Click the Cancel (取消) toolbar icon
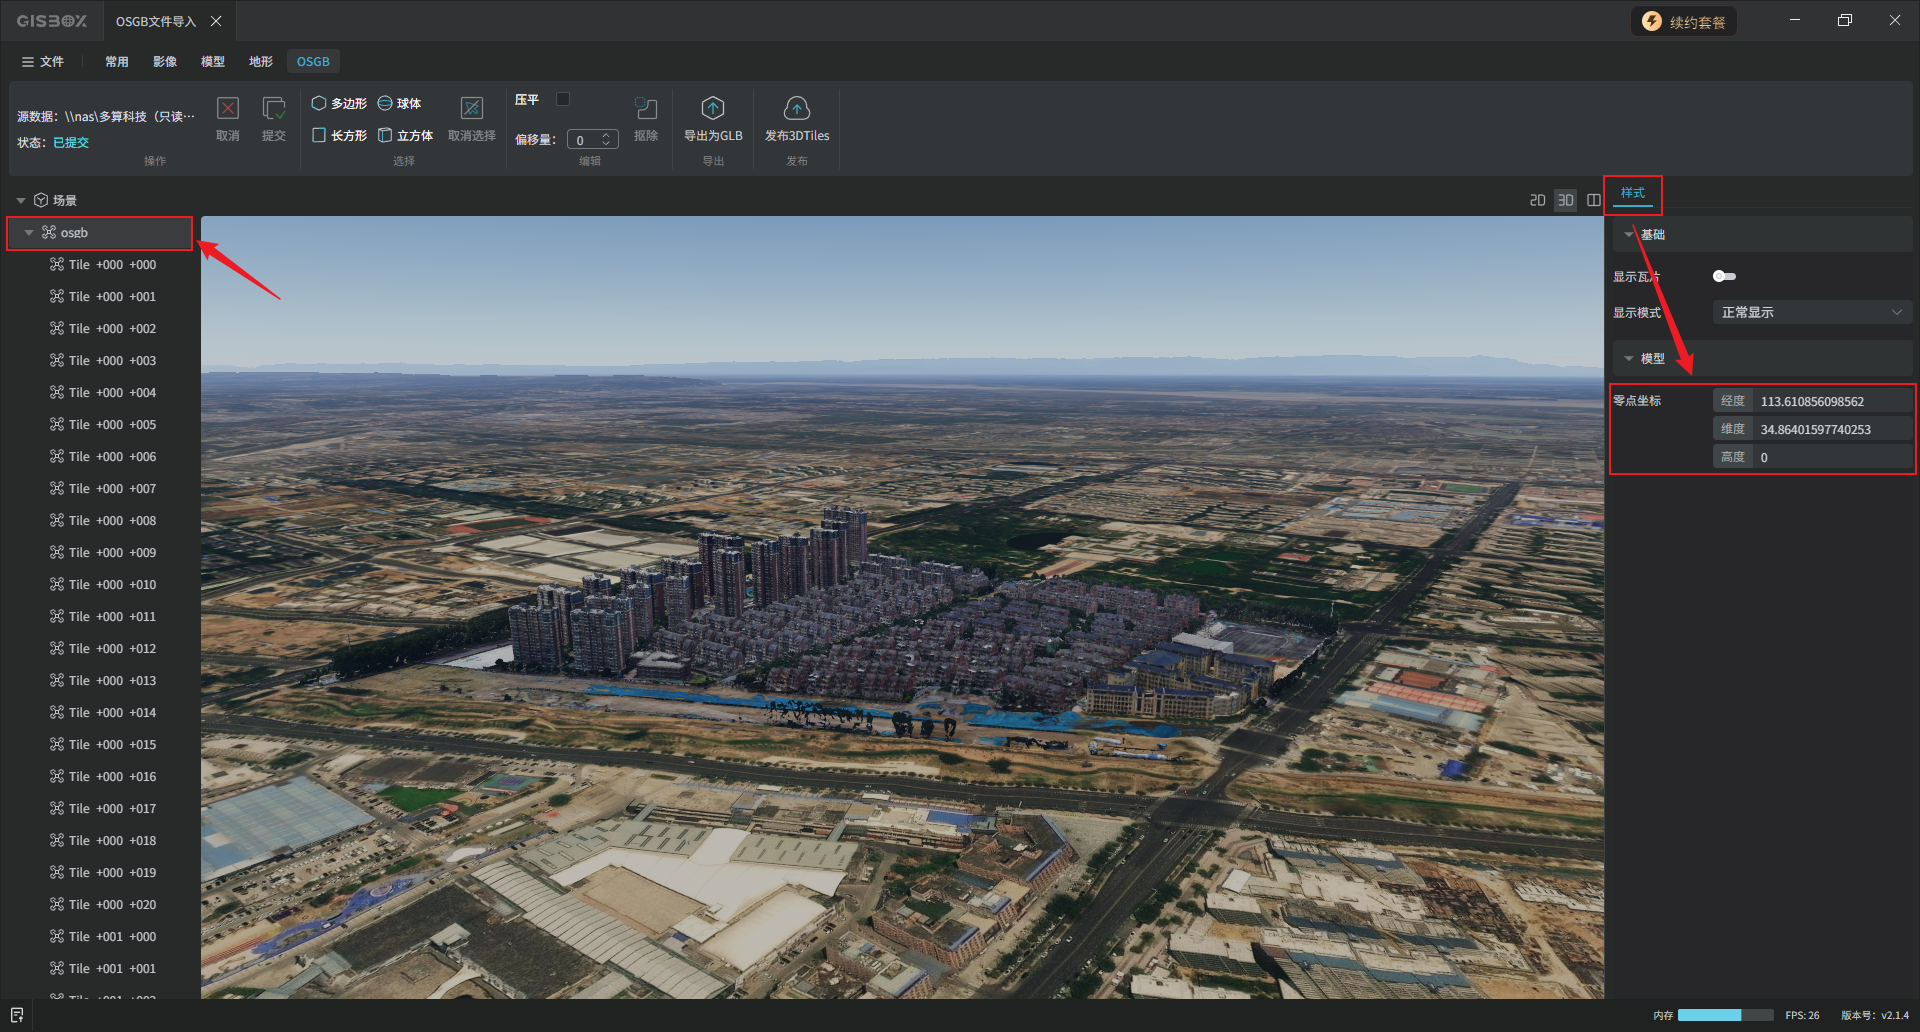 pos(228,109)
